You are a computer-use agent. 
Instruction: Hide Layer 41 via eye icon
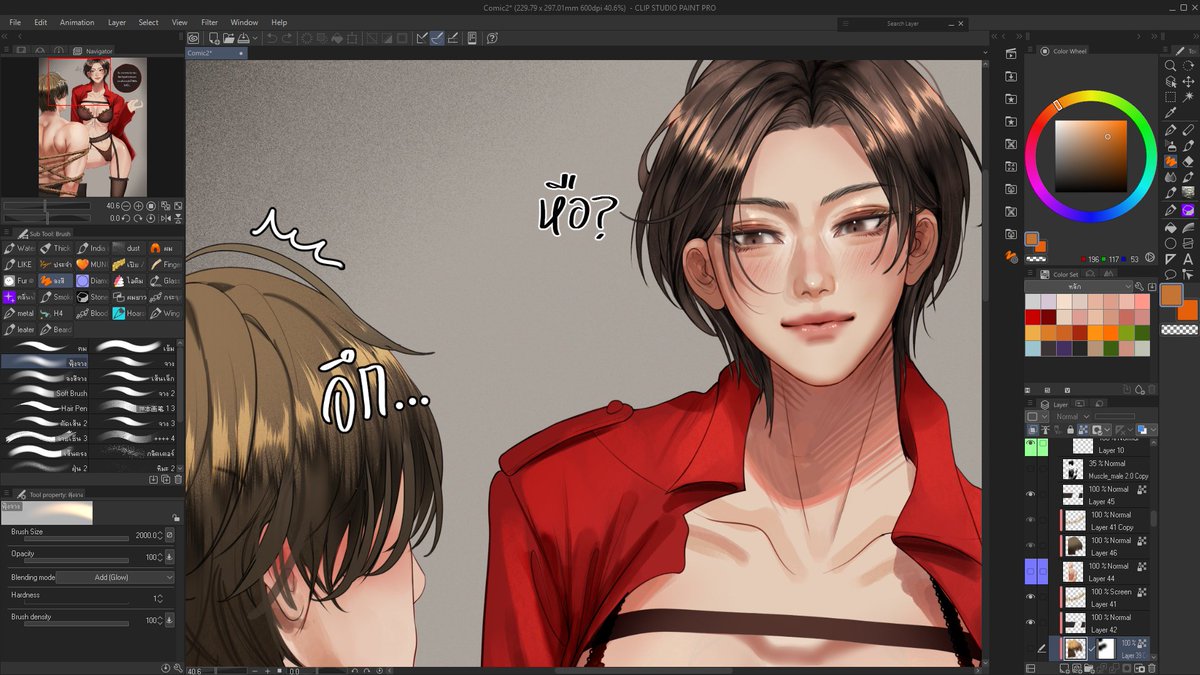click(x=1031, y=596)
